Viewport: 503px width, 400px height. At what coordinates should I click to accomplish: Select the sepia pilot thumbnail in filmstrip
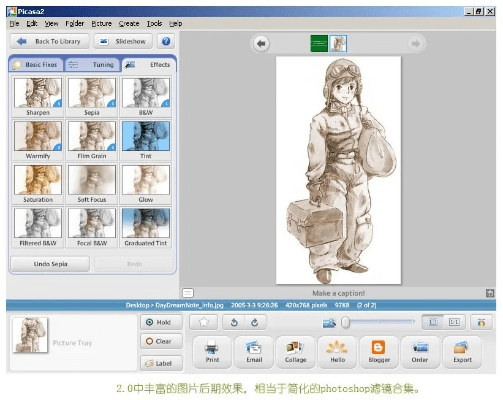[338, 43]
